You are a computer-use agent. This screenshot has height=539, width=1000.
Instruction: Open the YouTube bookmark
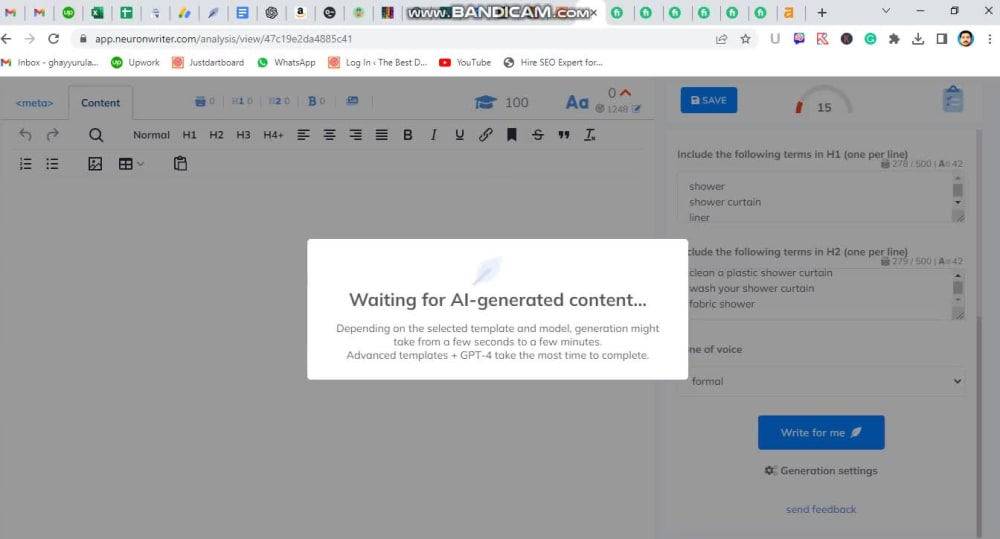[465, 63]
